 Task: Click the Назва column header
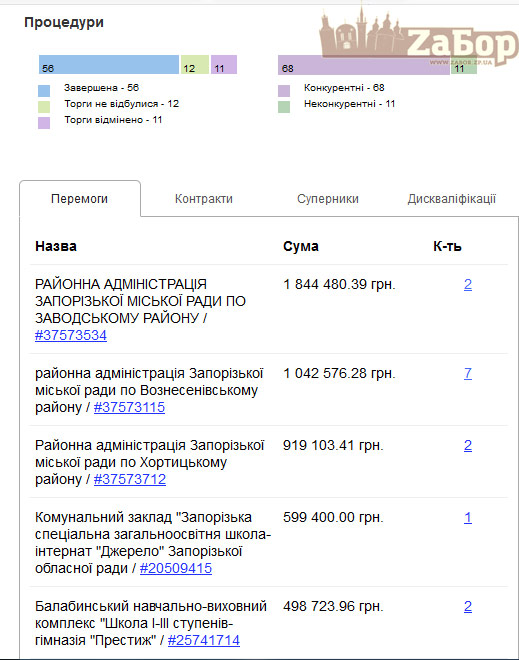(x=56, y=246)
